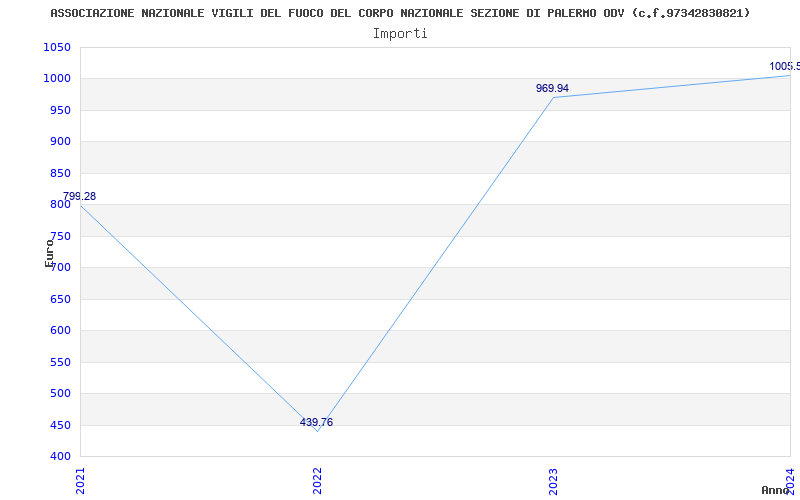
Task: Click the 700 y-axis tick label
Action: 60,268
